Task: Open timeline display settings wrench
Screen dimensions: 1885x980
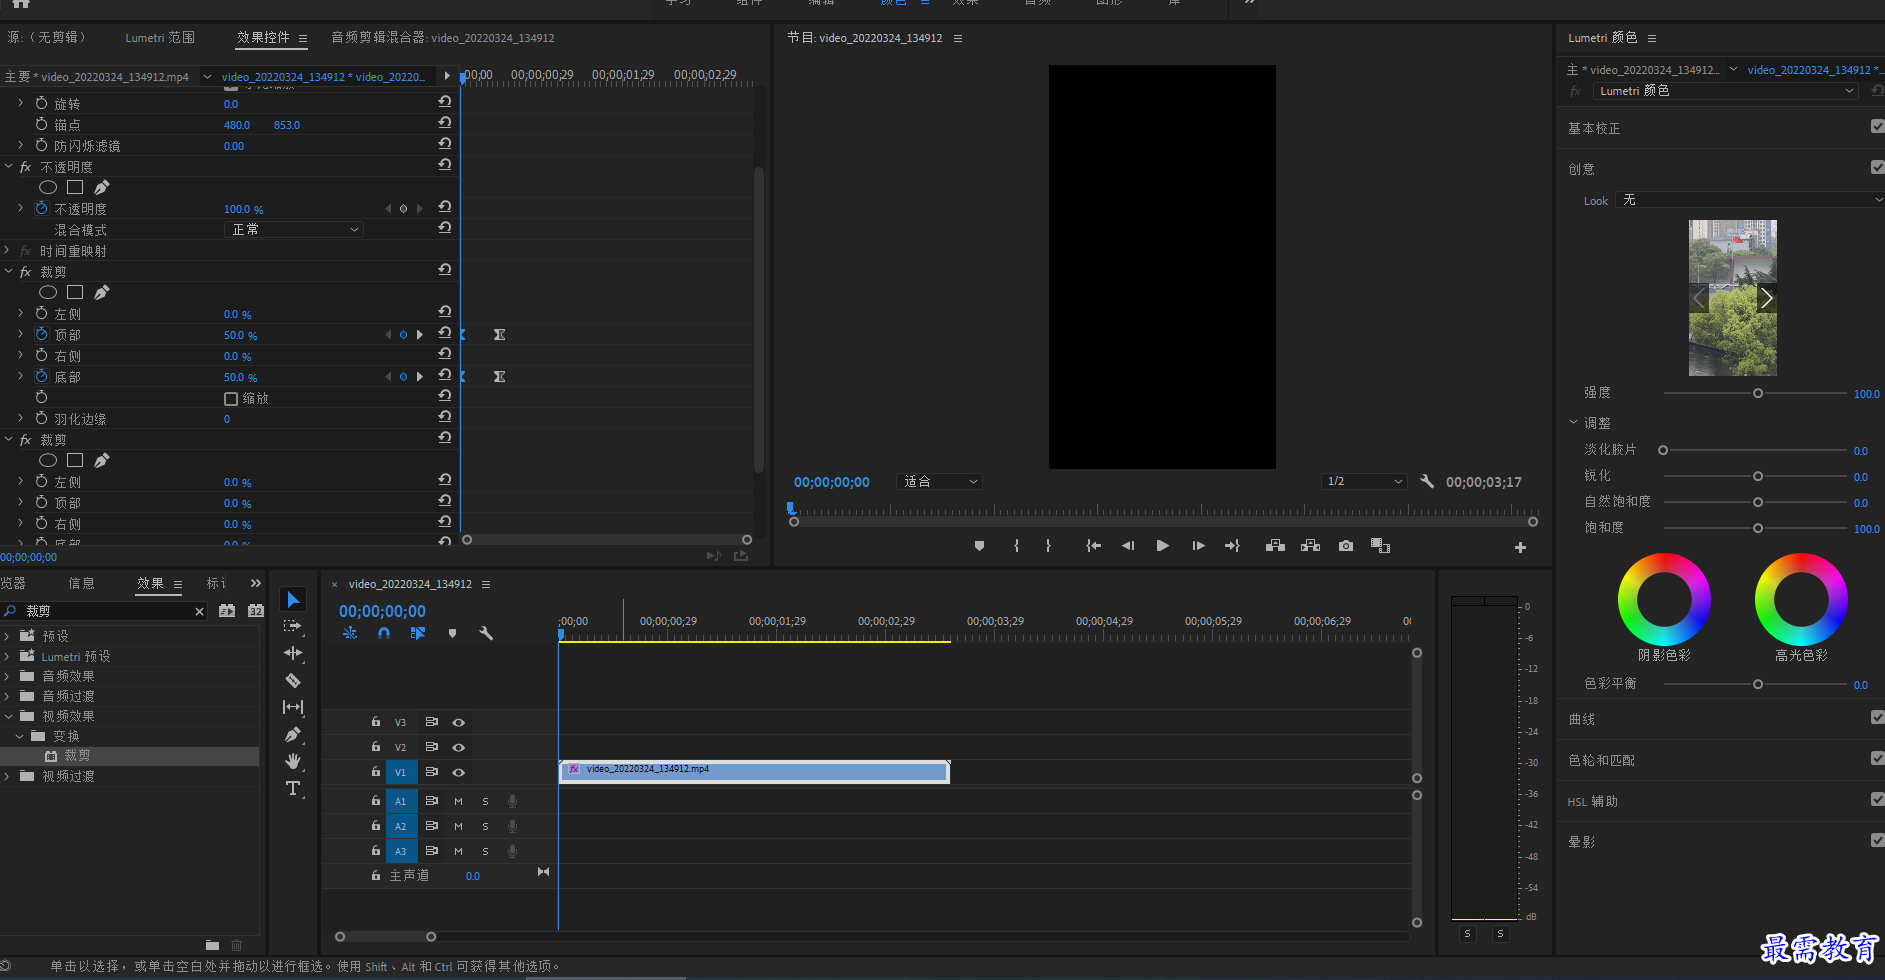Action: pyautogui.click(x=486, y=633)
